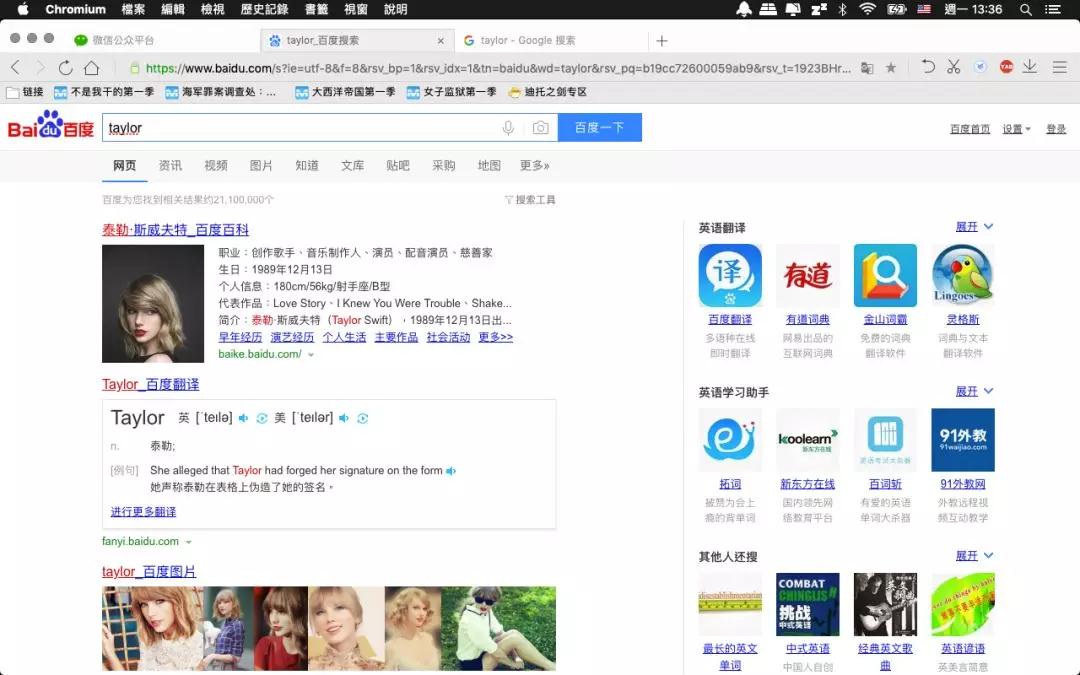Click the browser address bar URL

click(x=498, y=68)
